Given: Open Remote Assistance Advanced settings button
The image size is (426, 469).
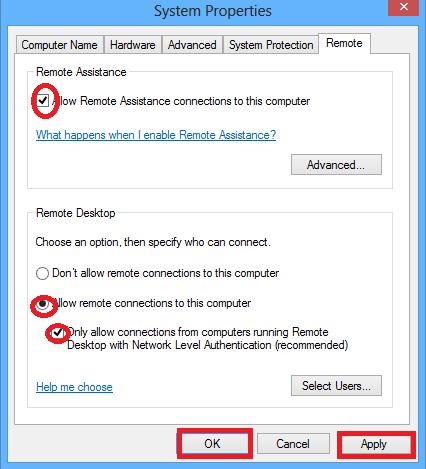Looking at the screenshot, I should pyautogui.click(x=336, y=164).
